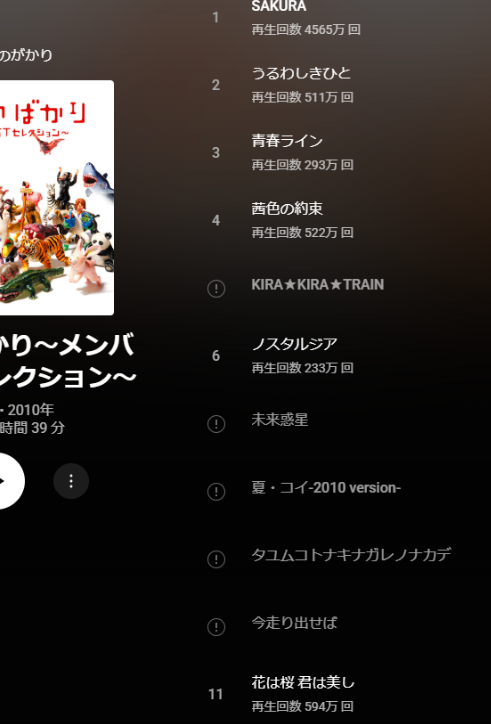Click the greyed-out KIRA★KIRA★TRAIN title

[x=317, y=284]
